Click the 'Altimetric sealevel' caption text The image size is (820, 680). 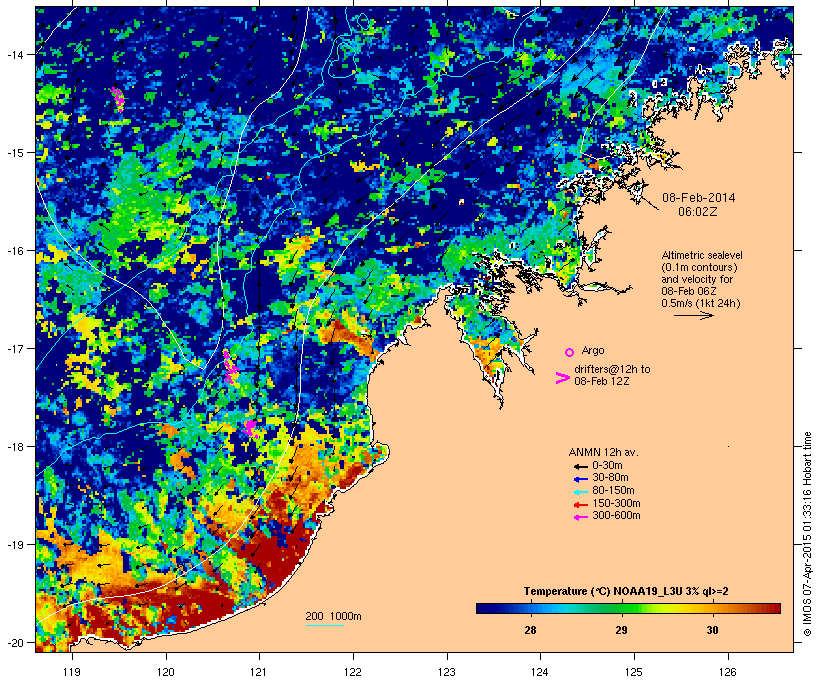coord(702,255)
